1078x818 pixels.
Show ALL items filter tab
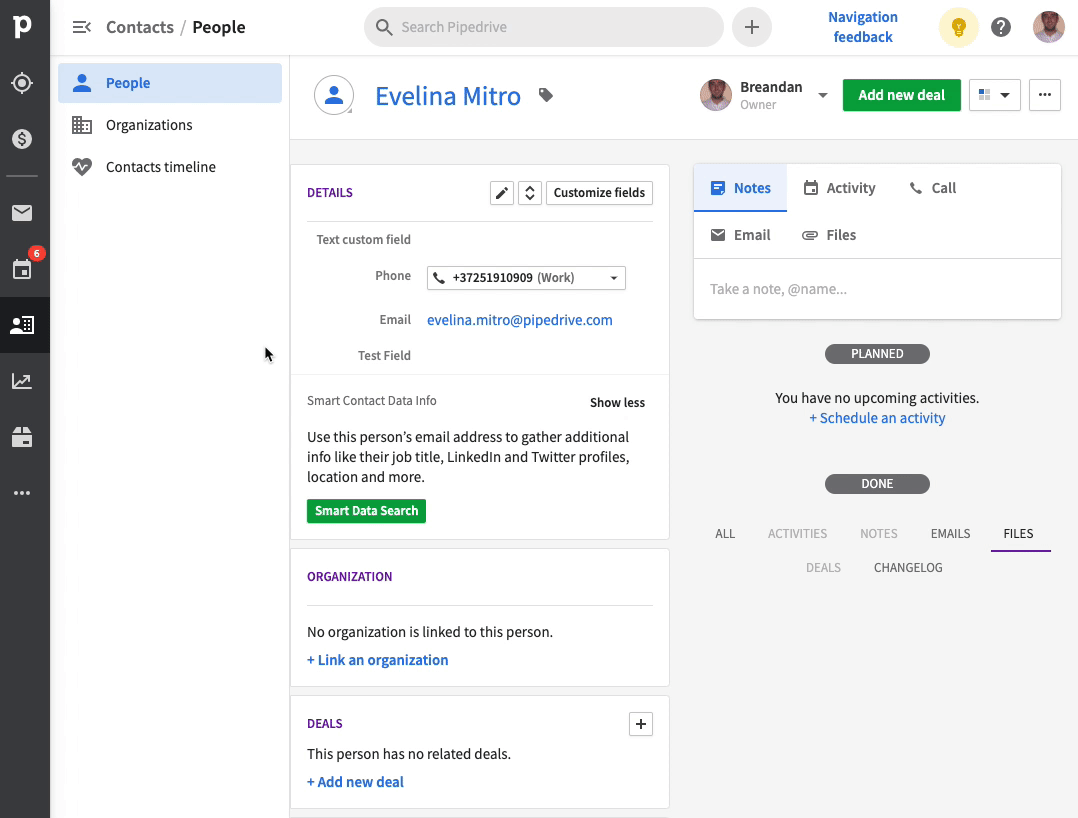725,534
